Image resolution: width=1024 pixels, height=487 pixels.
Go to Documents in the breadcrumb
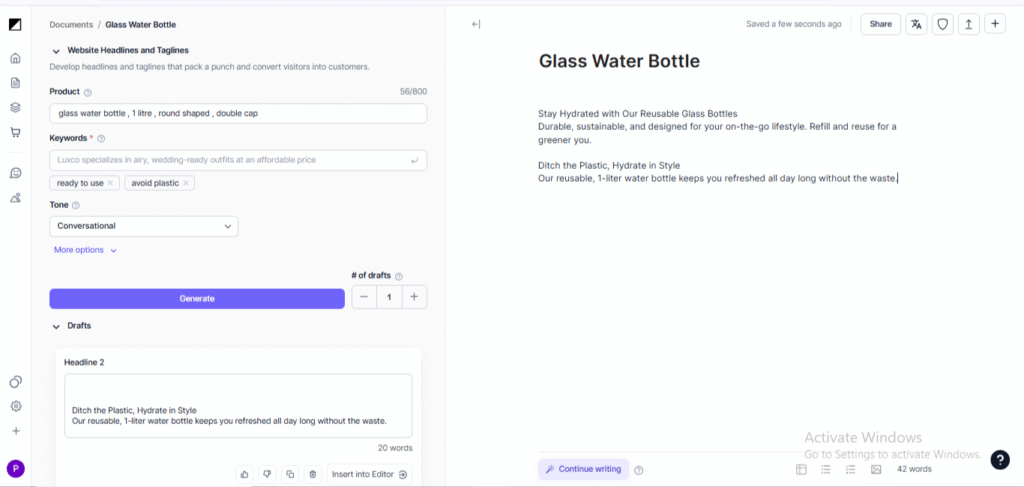point(72,24)
